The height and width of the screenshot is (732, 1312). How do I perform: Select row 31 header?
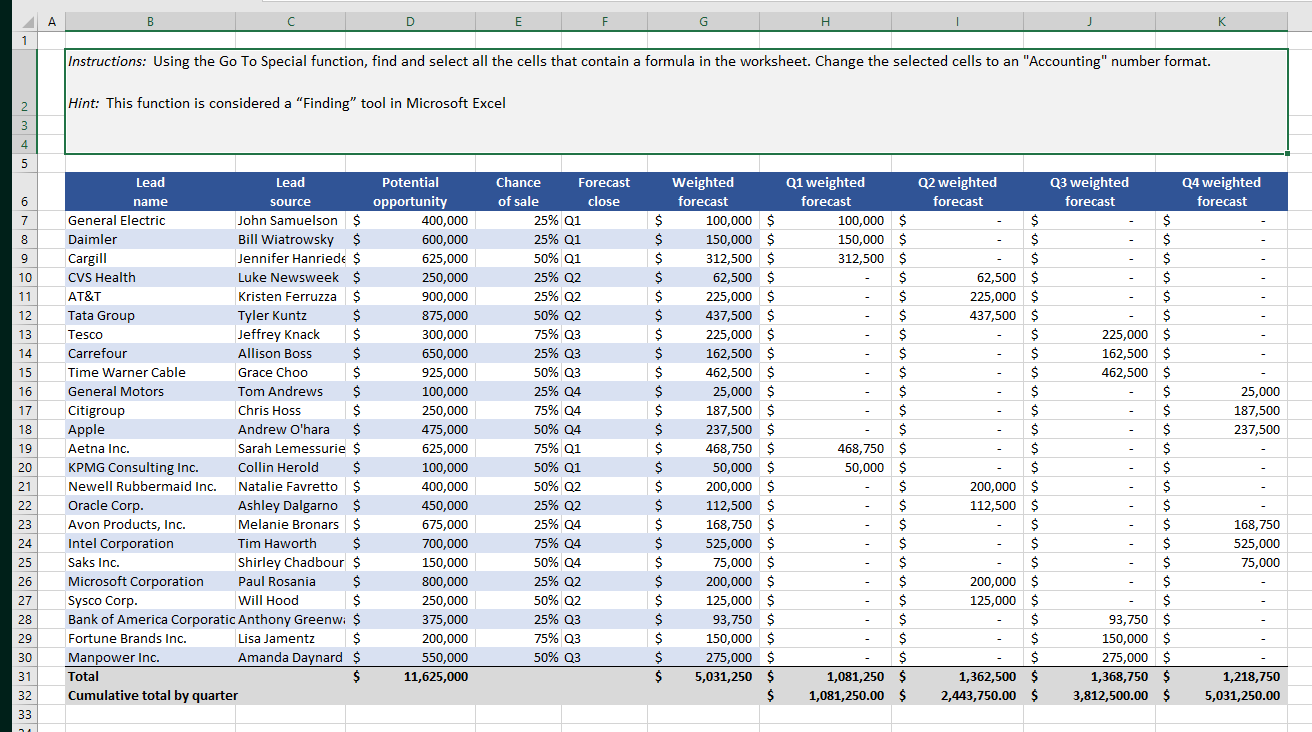(x=24, y=676)
